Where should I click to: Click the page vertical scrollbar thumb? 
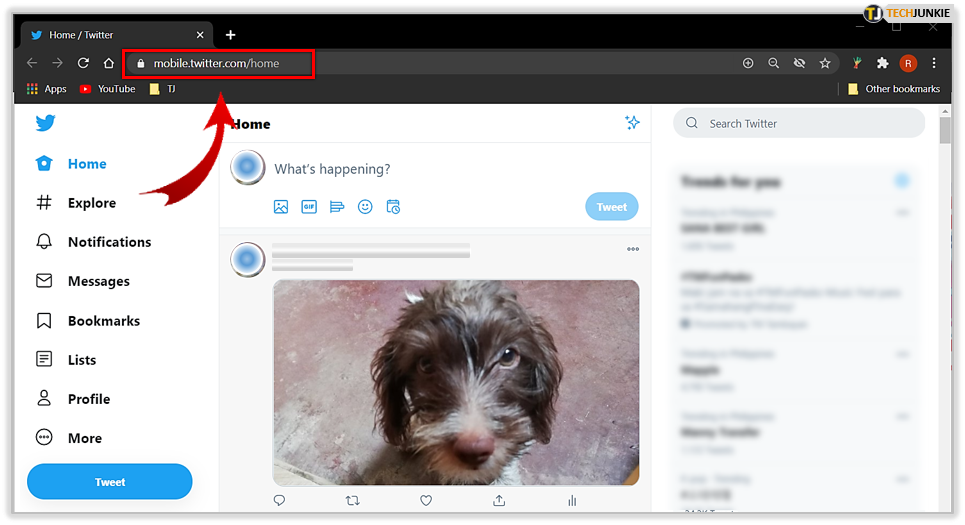[x=945, y=130]
